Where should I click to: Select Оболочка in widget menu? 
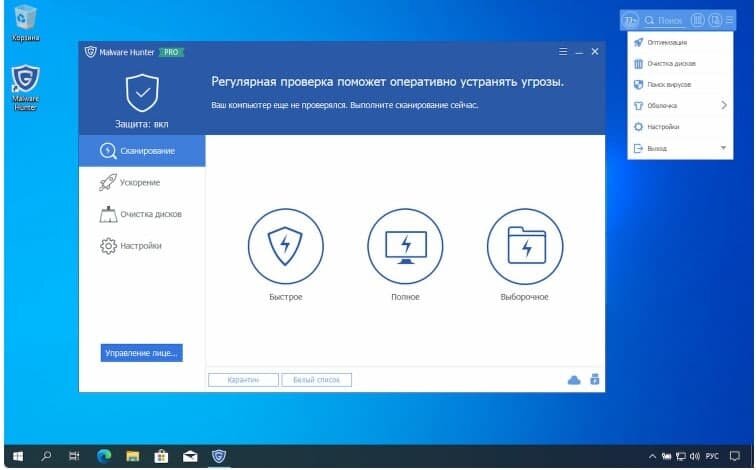click(x=680, y=106)
